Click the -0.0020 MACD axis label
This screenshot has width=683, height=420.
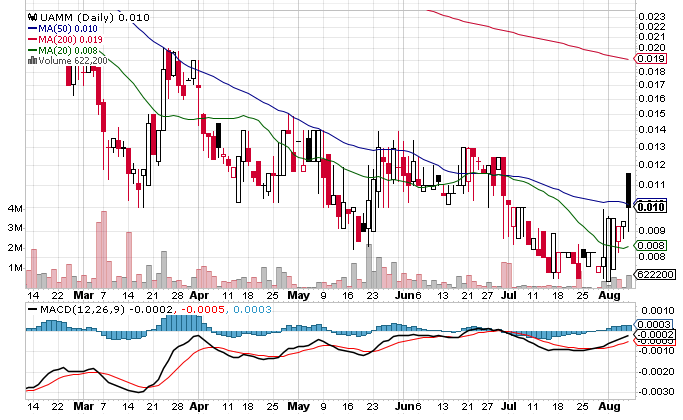(x=656, y=372)
